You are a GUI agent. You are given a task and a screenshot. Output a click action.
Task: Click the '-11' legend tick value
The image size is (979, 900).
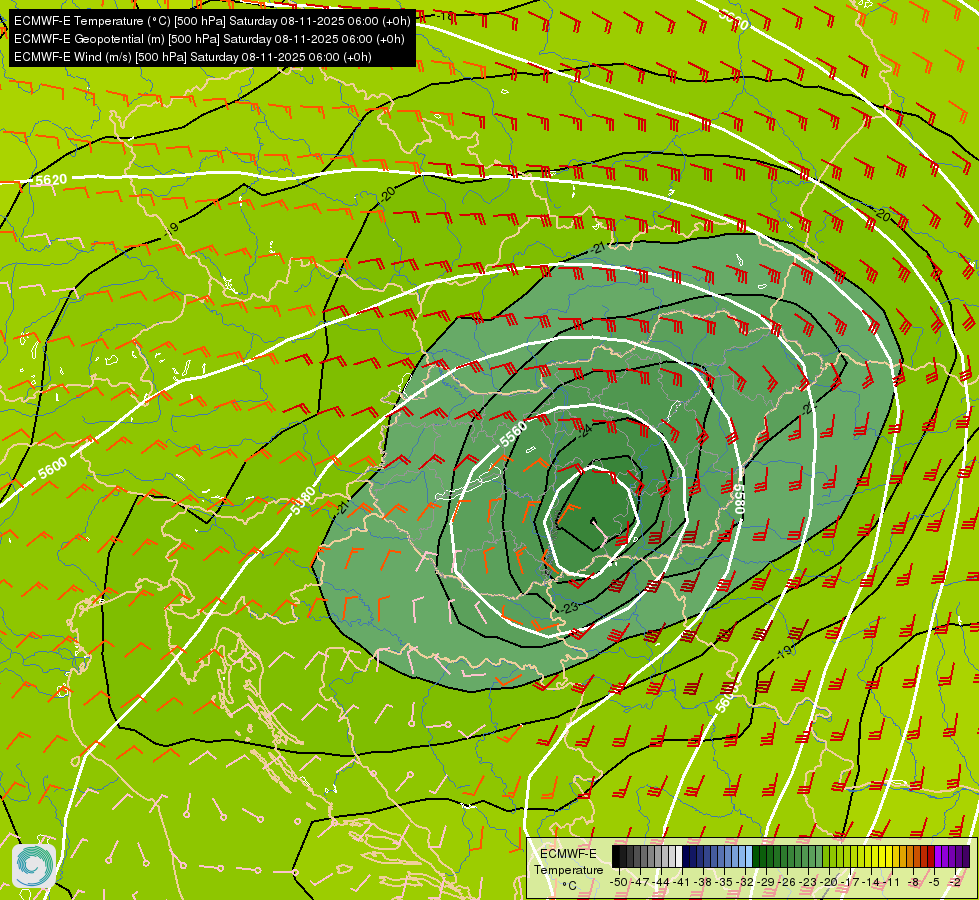[892, 882]
